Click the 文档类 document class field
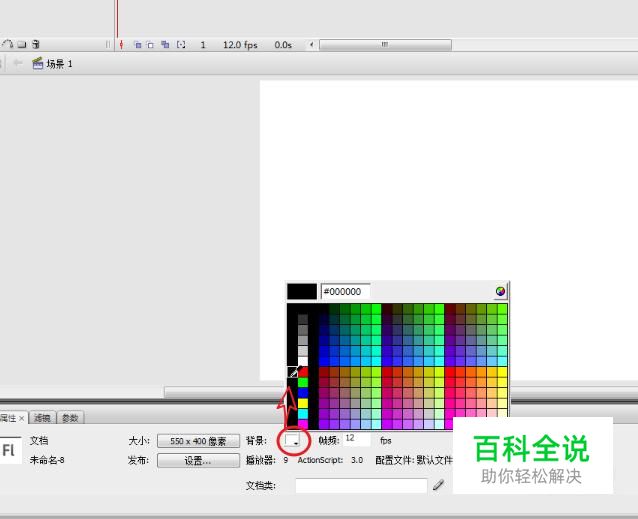Image resolution: width=638 pixels, height=519 pixels. [x=361, y=485]
